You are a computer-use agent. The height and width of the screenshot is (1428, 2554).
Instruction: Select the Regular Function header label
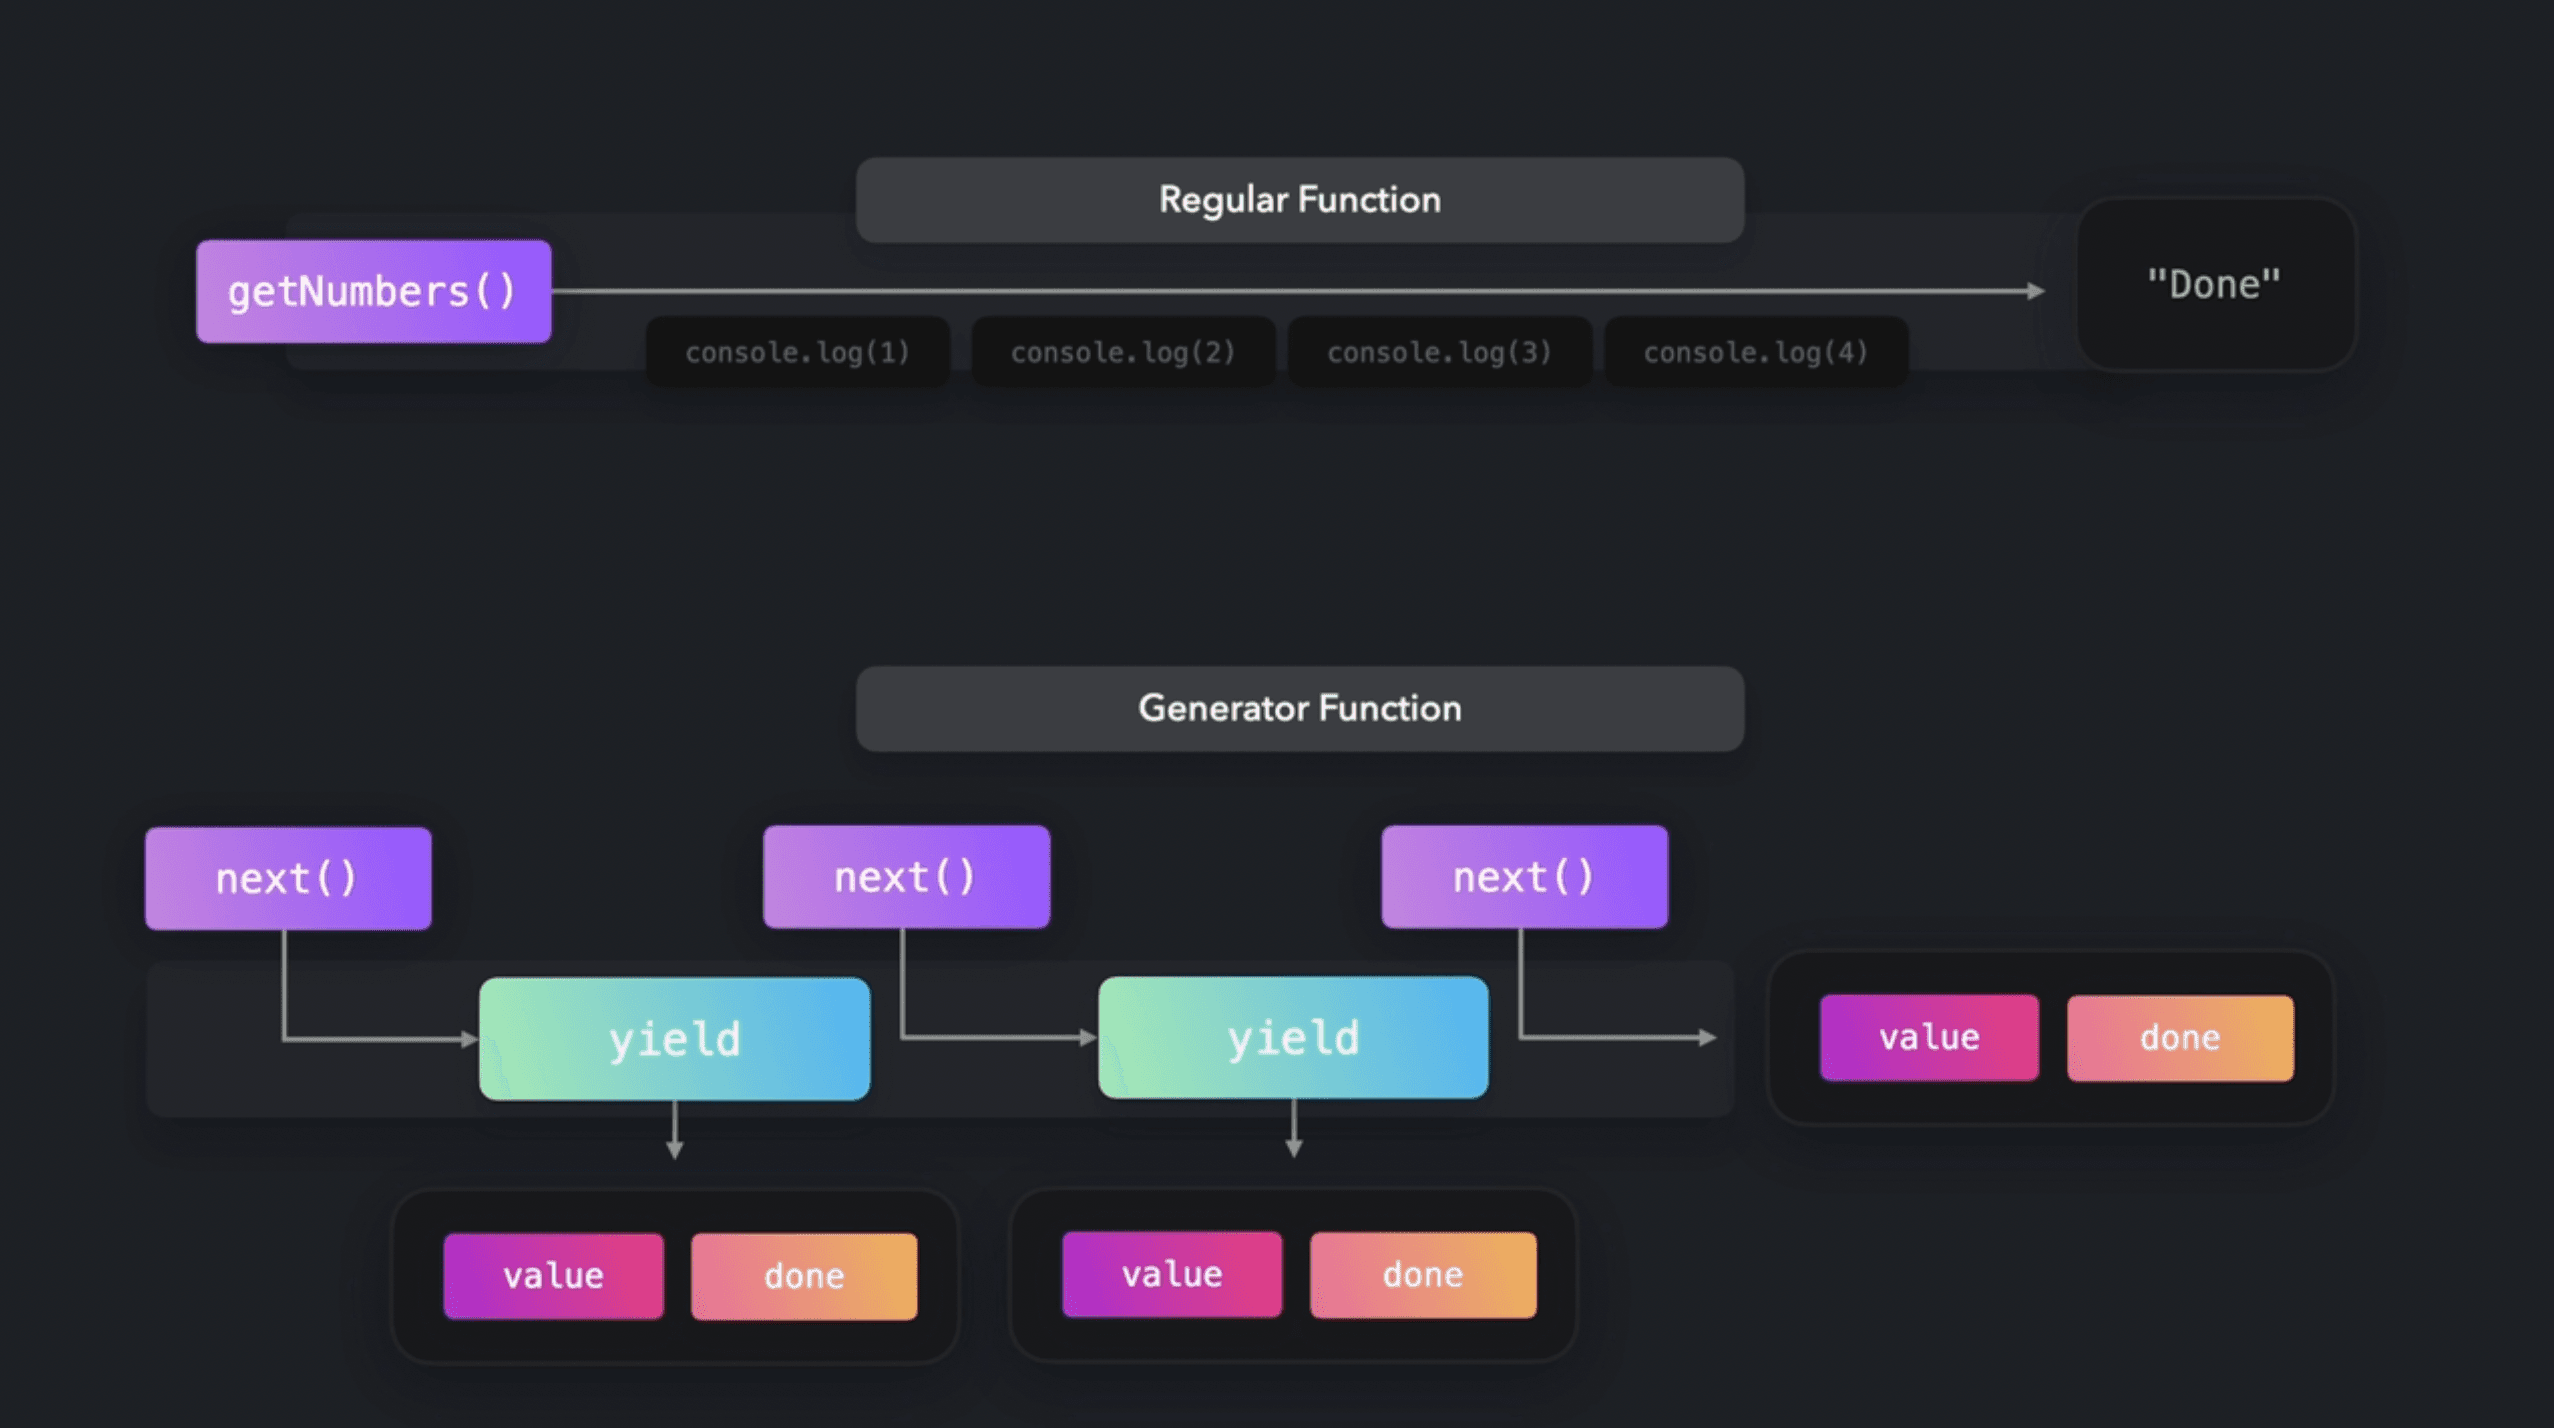pyautogui.click(x=1300, y=200)
